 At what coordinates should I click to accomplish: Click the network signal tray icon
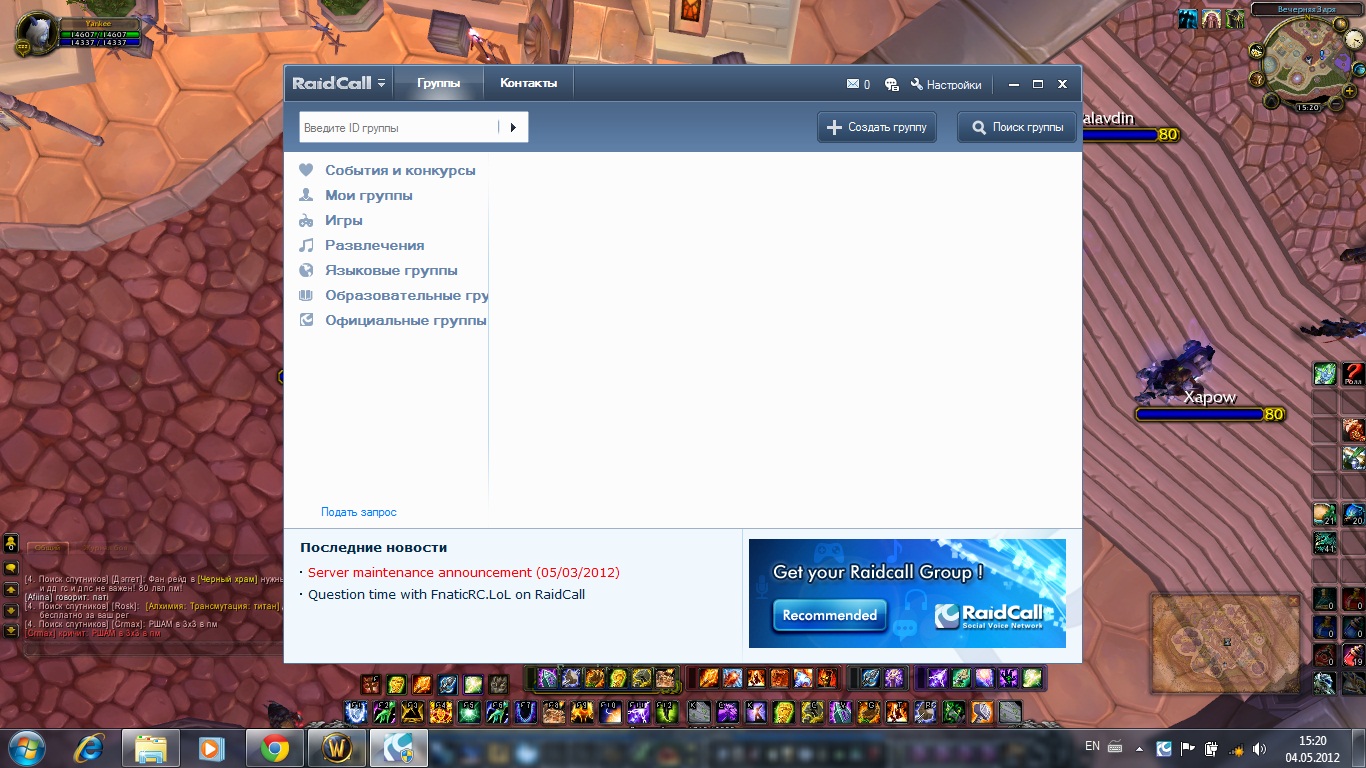pyautogui.click(x=1235, y=748)
